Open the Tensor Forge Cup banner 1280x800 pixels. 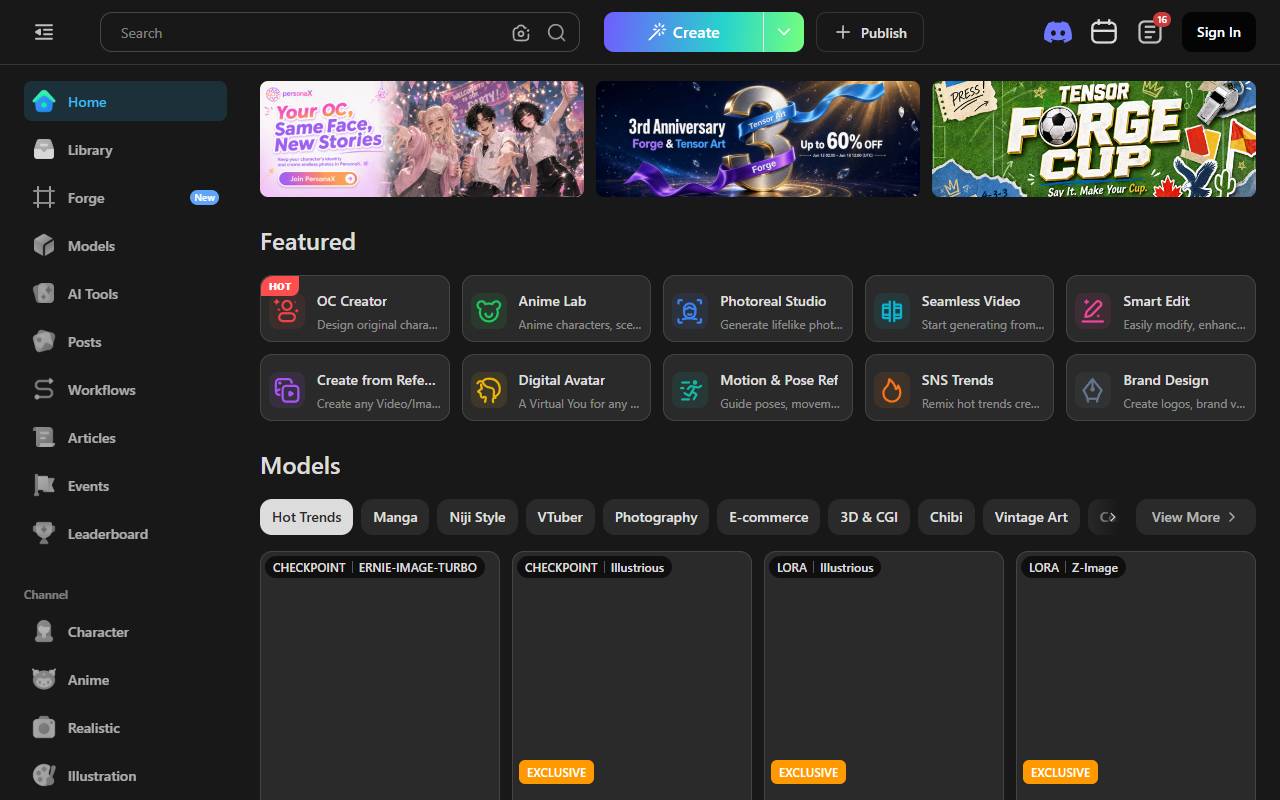[1094, 139]
